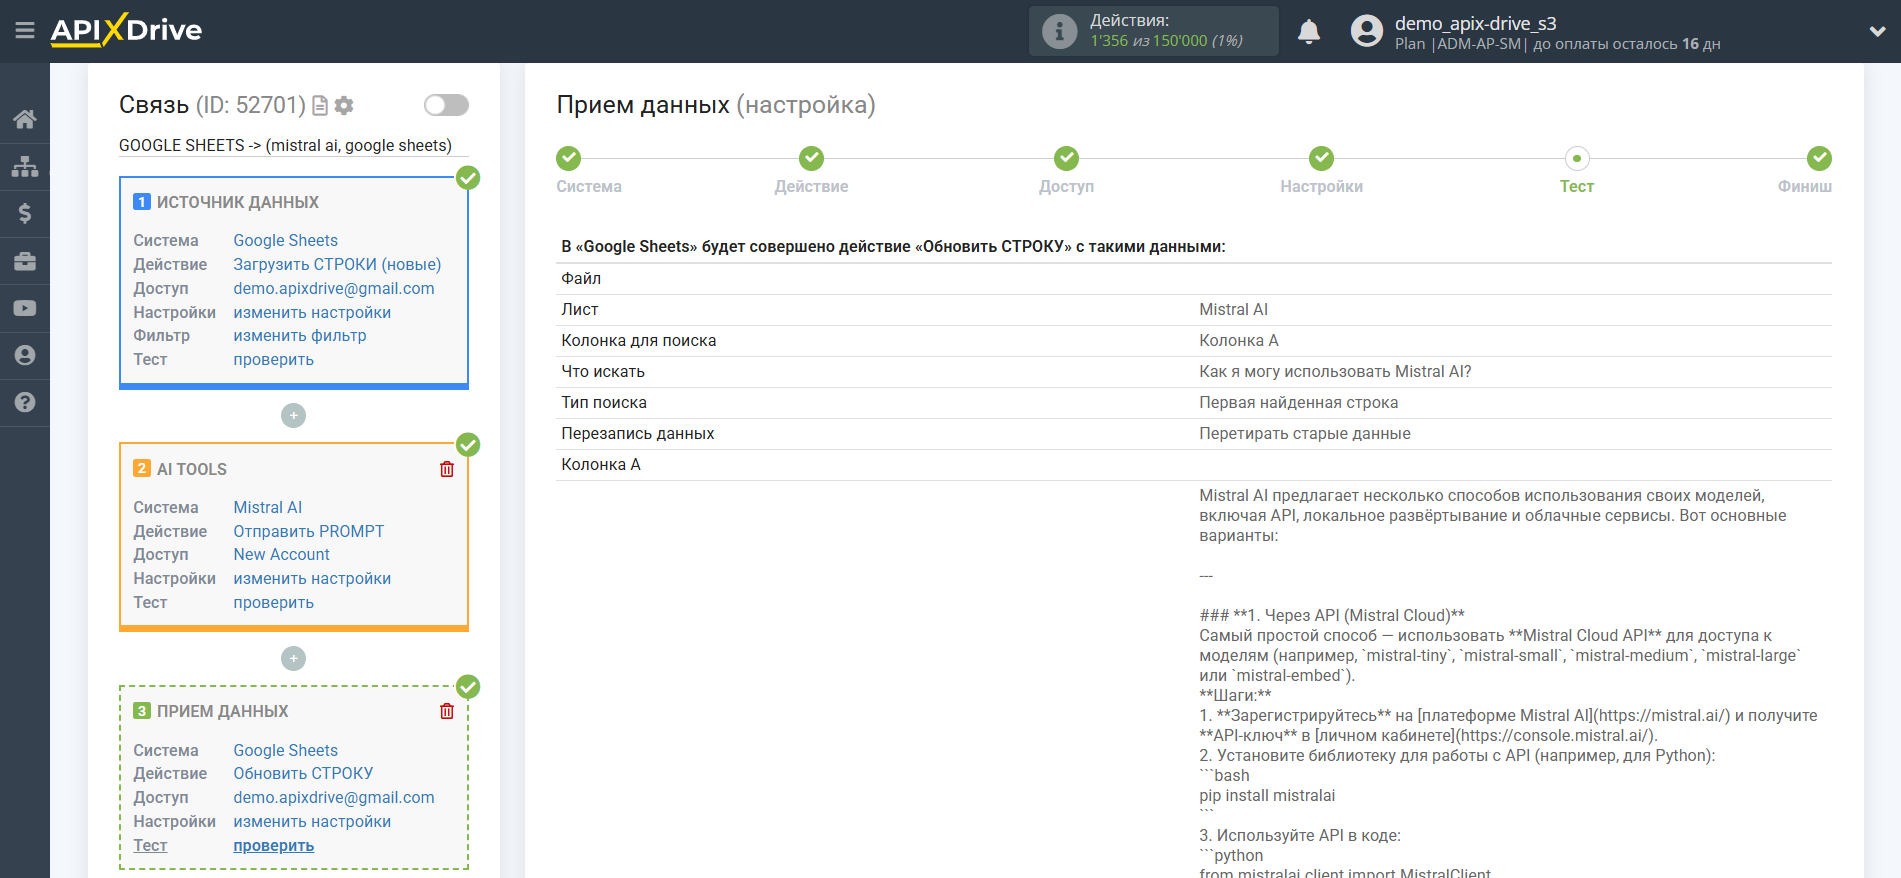The height and width of the screenshot is (878, 1901).
Task: Open the connection settings gear icon
Action: (344, 105)
